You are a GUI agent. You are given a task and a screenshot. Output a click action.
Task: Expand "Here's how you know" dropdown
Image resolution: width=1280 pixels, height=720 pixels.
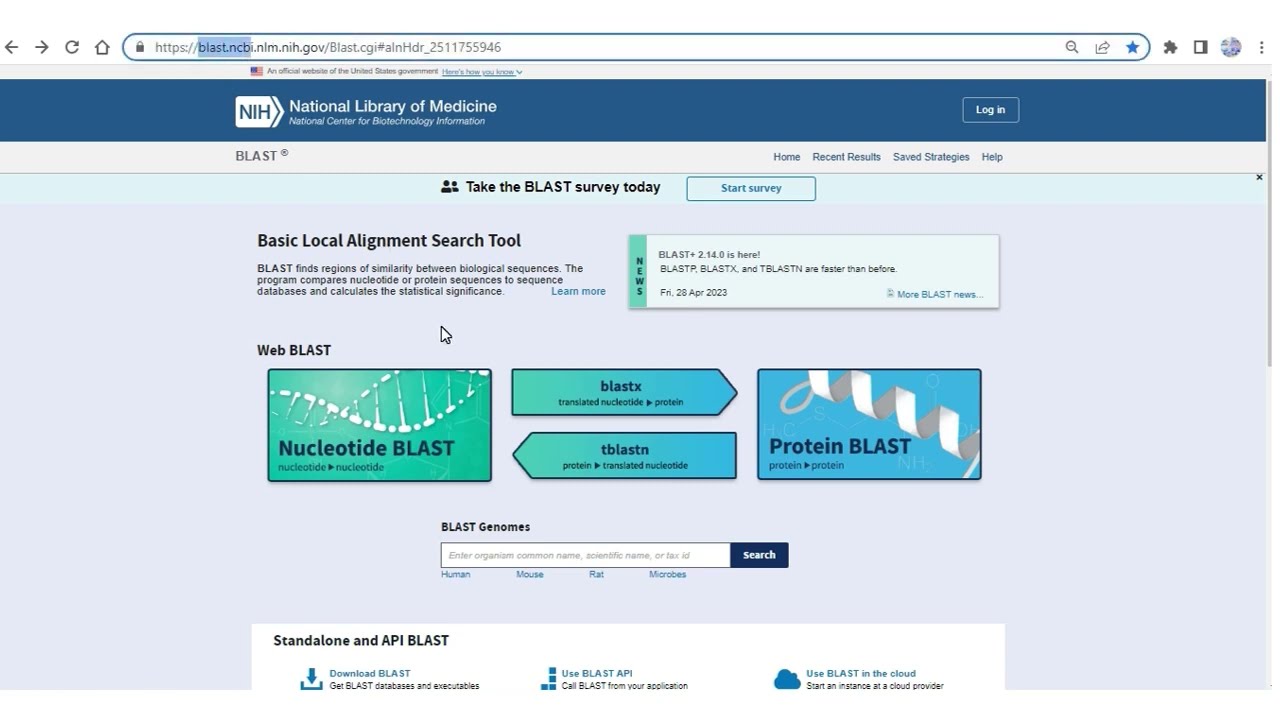point(482,72)
